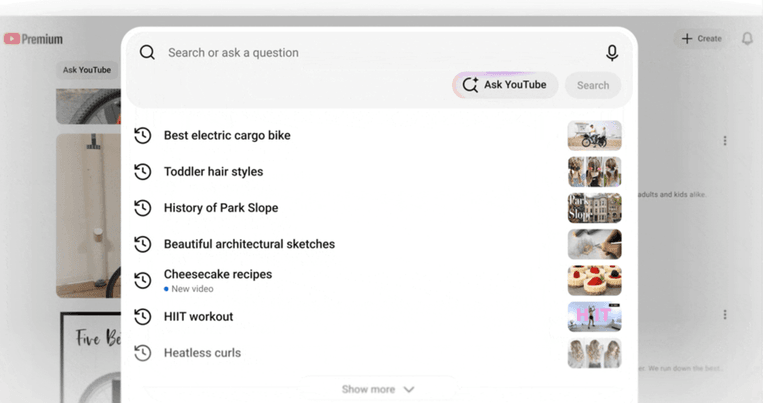
Task: Click the Create button
Action: click(701, 38)
